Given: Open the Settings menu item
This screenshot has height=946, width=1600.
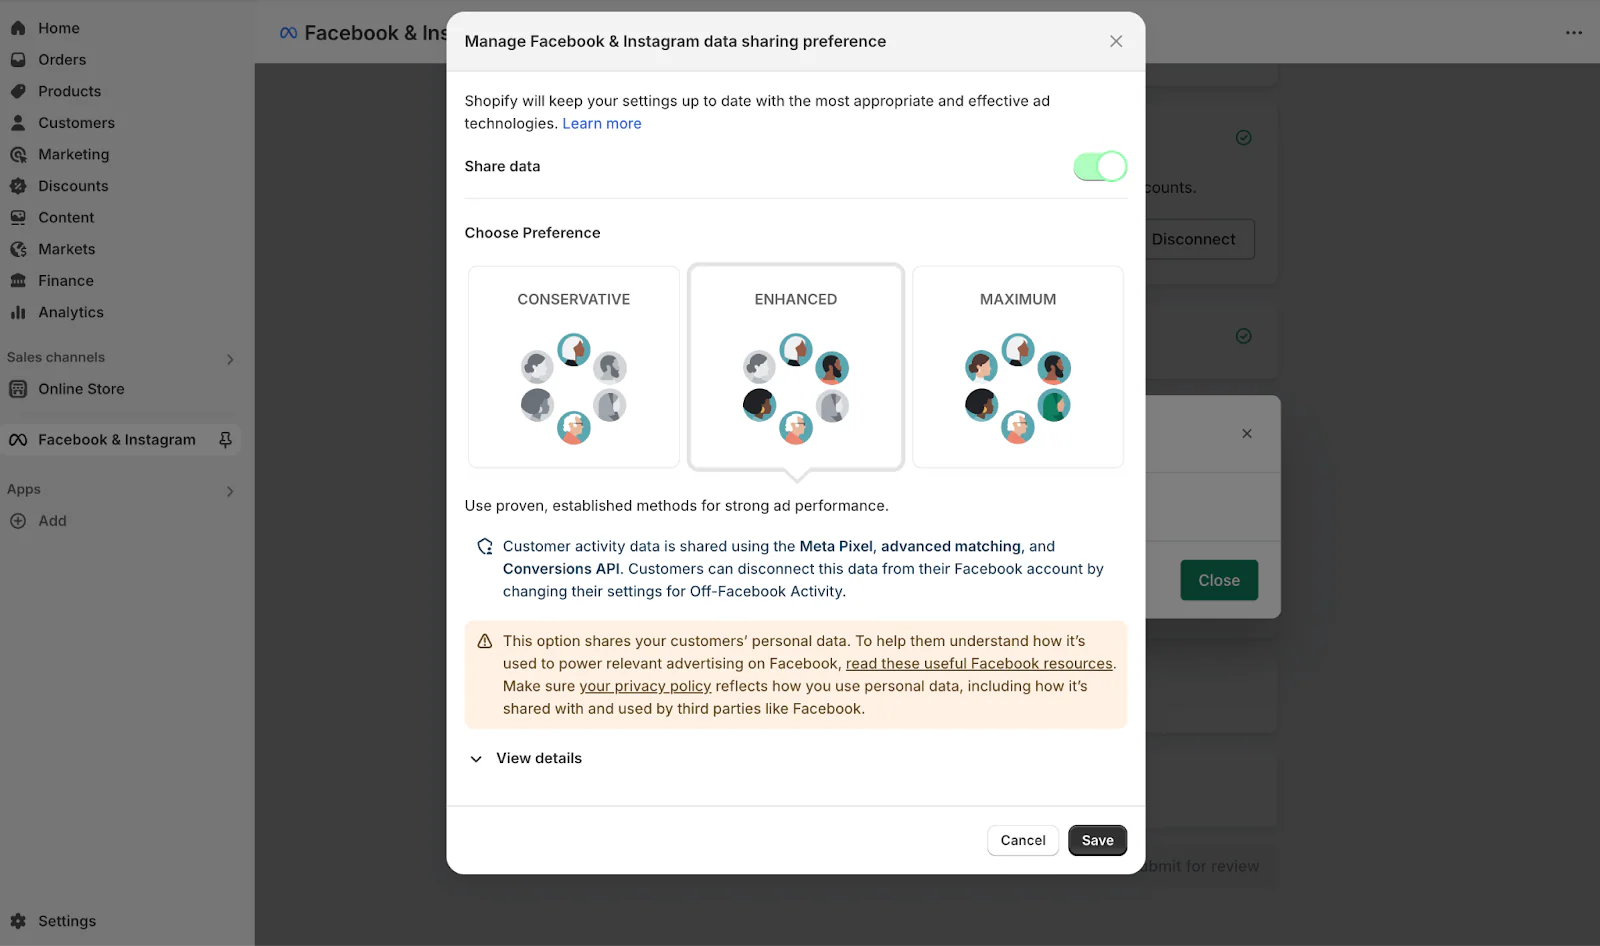Looking at the screenshot, I should pos(66,920).
